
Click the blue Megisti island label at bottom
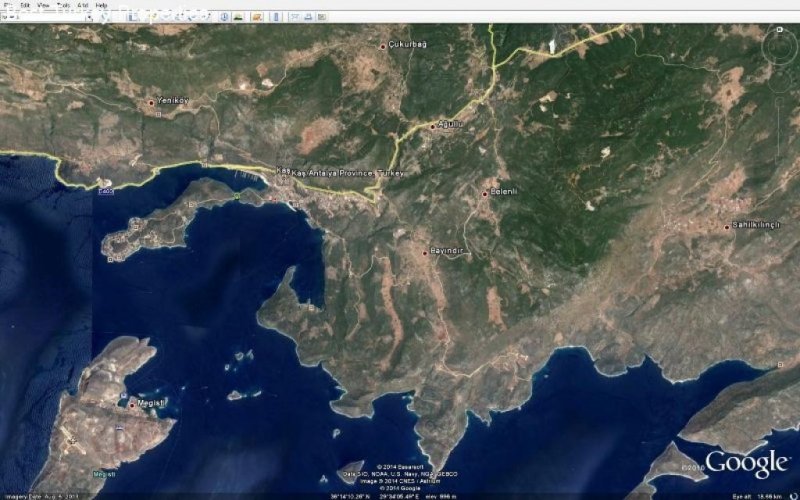(104, 474)
